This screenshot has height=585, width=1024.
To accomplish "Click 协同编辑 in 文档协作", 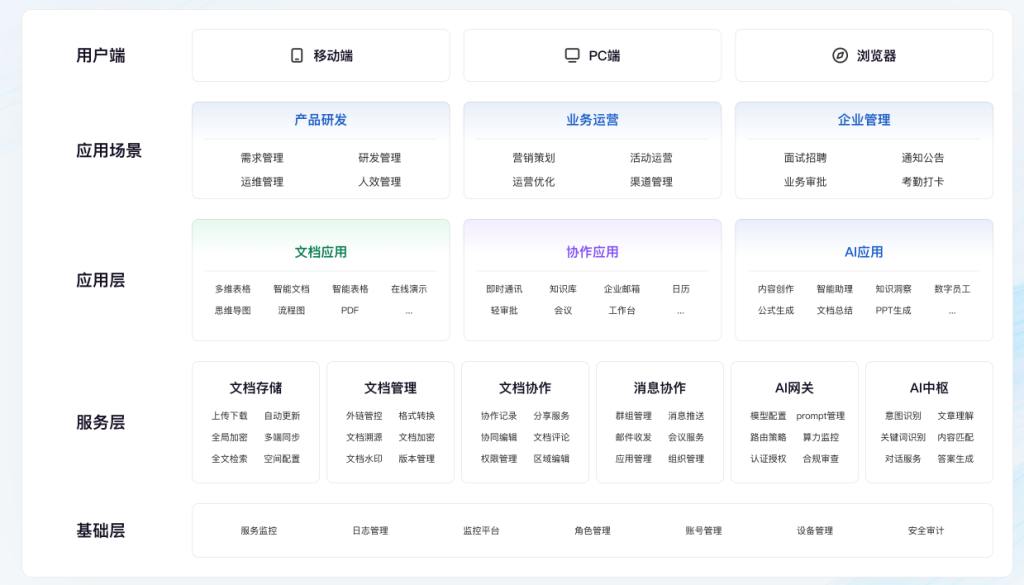I will 499,437.
